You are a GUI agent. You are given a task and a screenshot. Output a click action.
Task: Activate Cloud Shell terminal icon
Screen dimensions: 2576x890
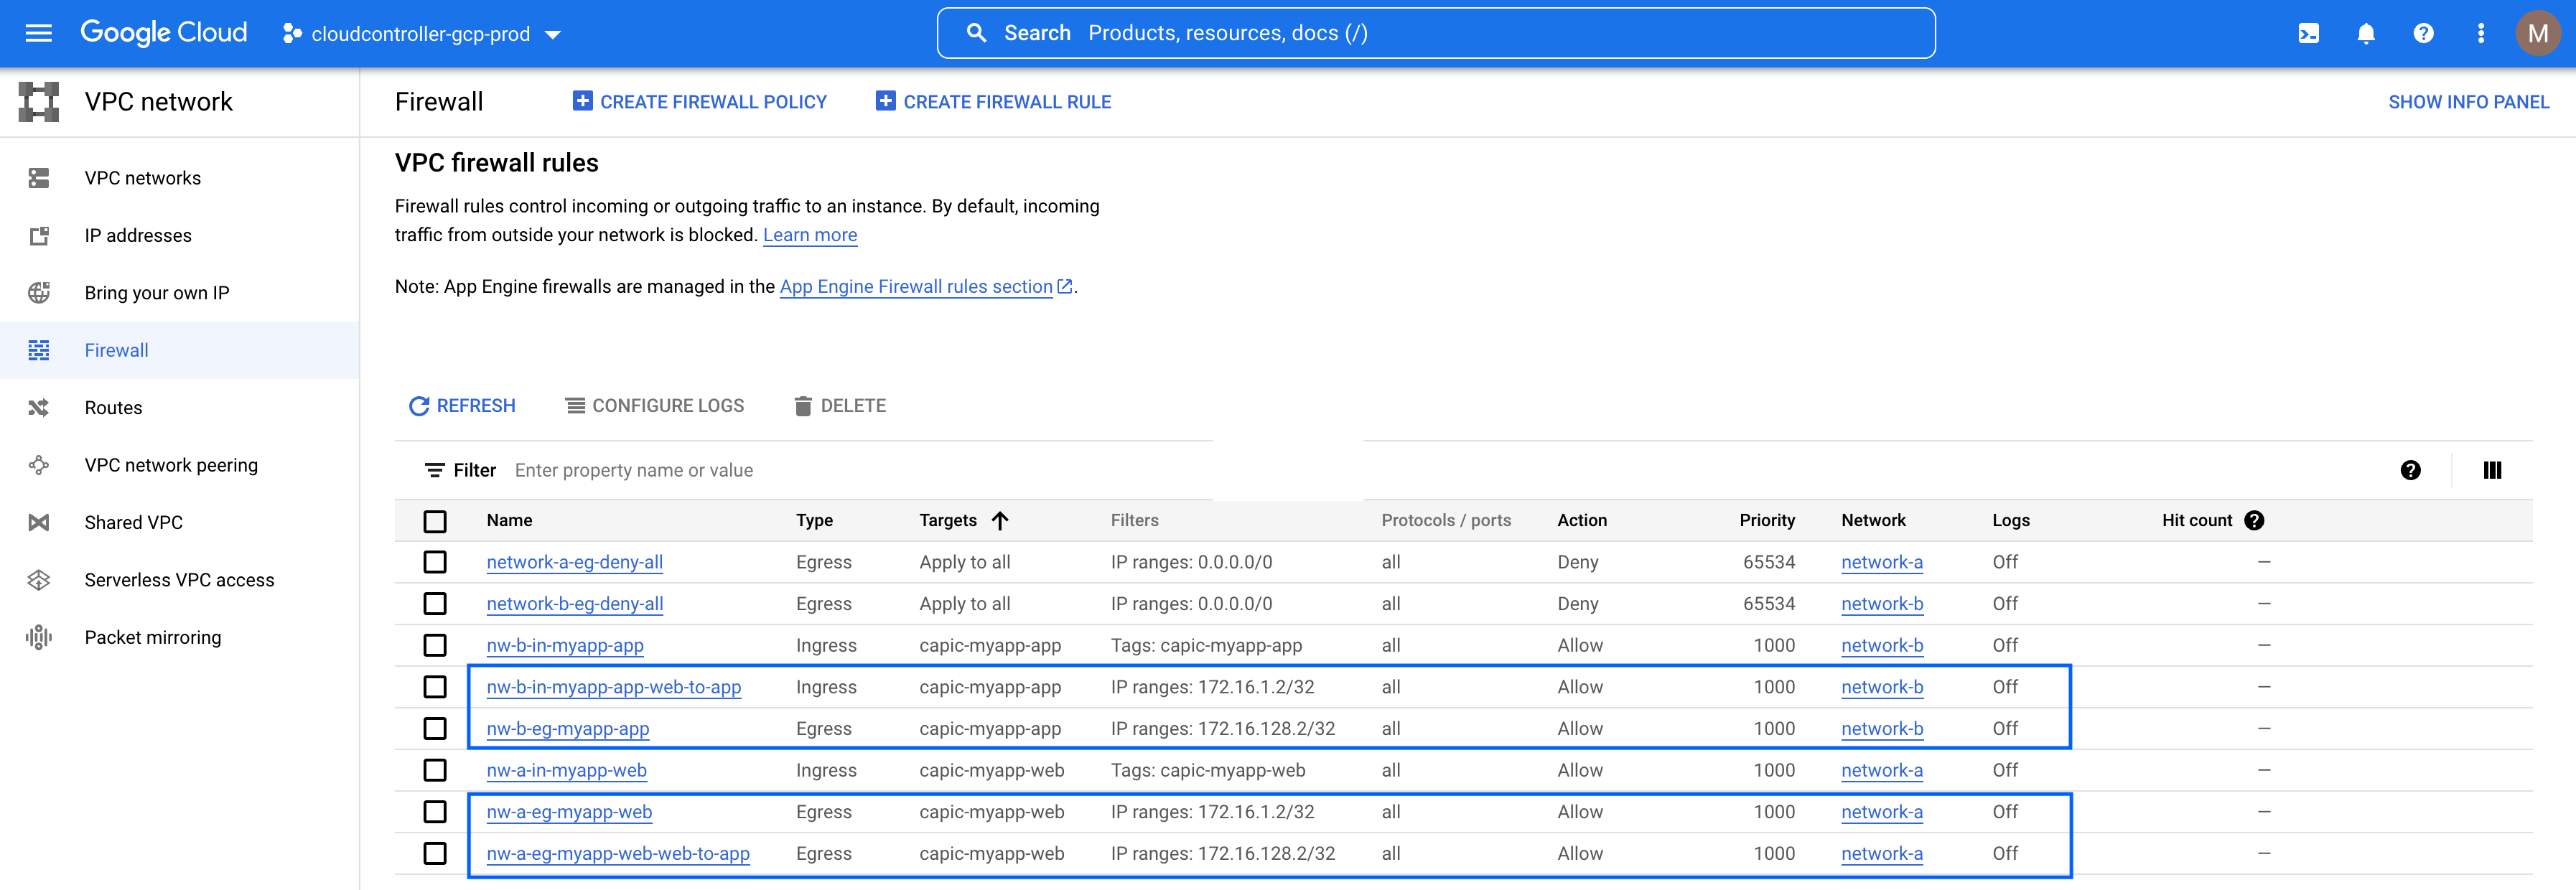[2308, 33]
